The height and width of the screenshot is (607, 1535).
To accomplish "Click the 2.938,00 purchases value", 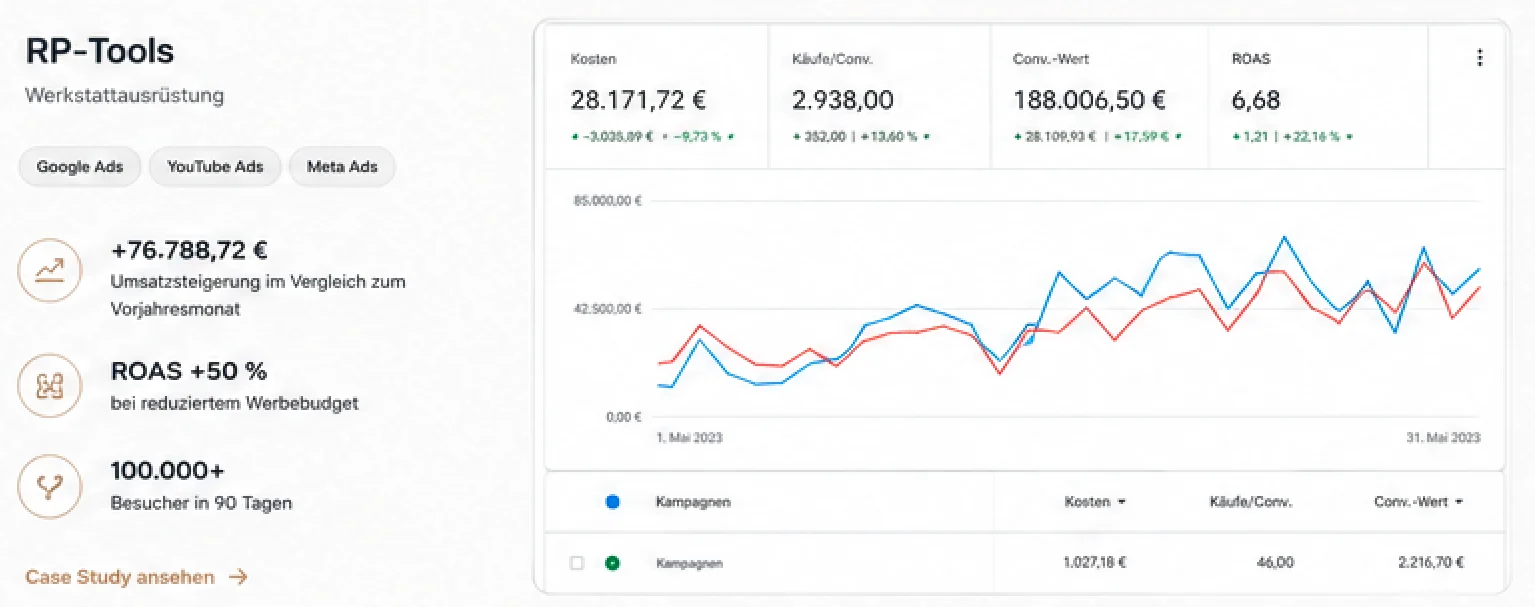I will (843, 100).
